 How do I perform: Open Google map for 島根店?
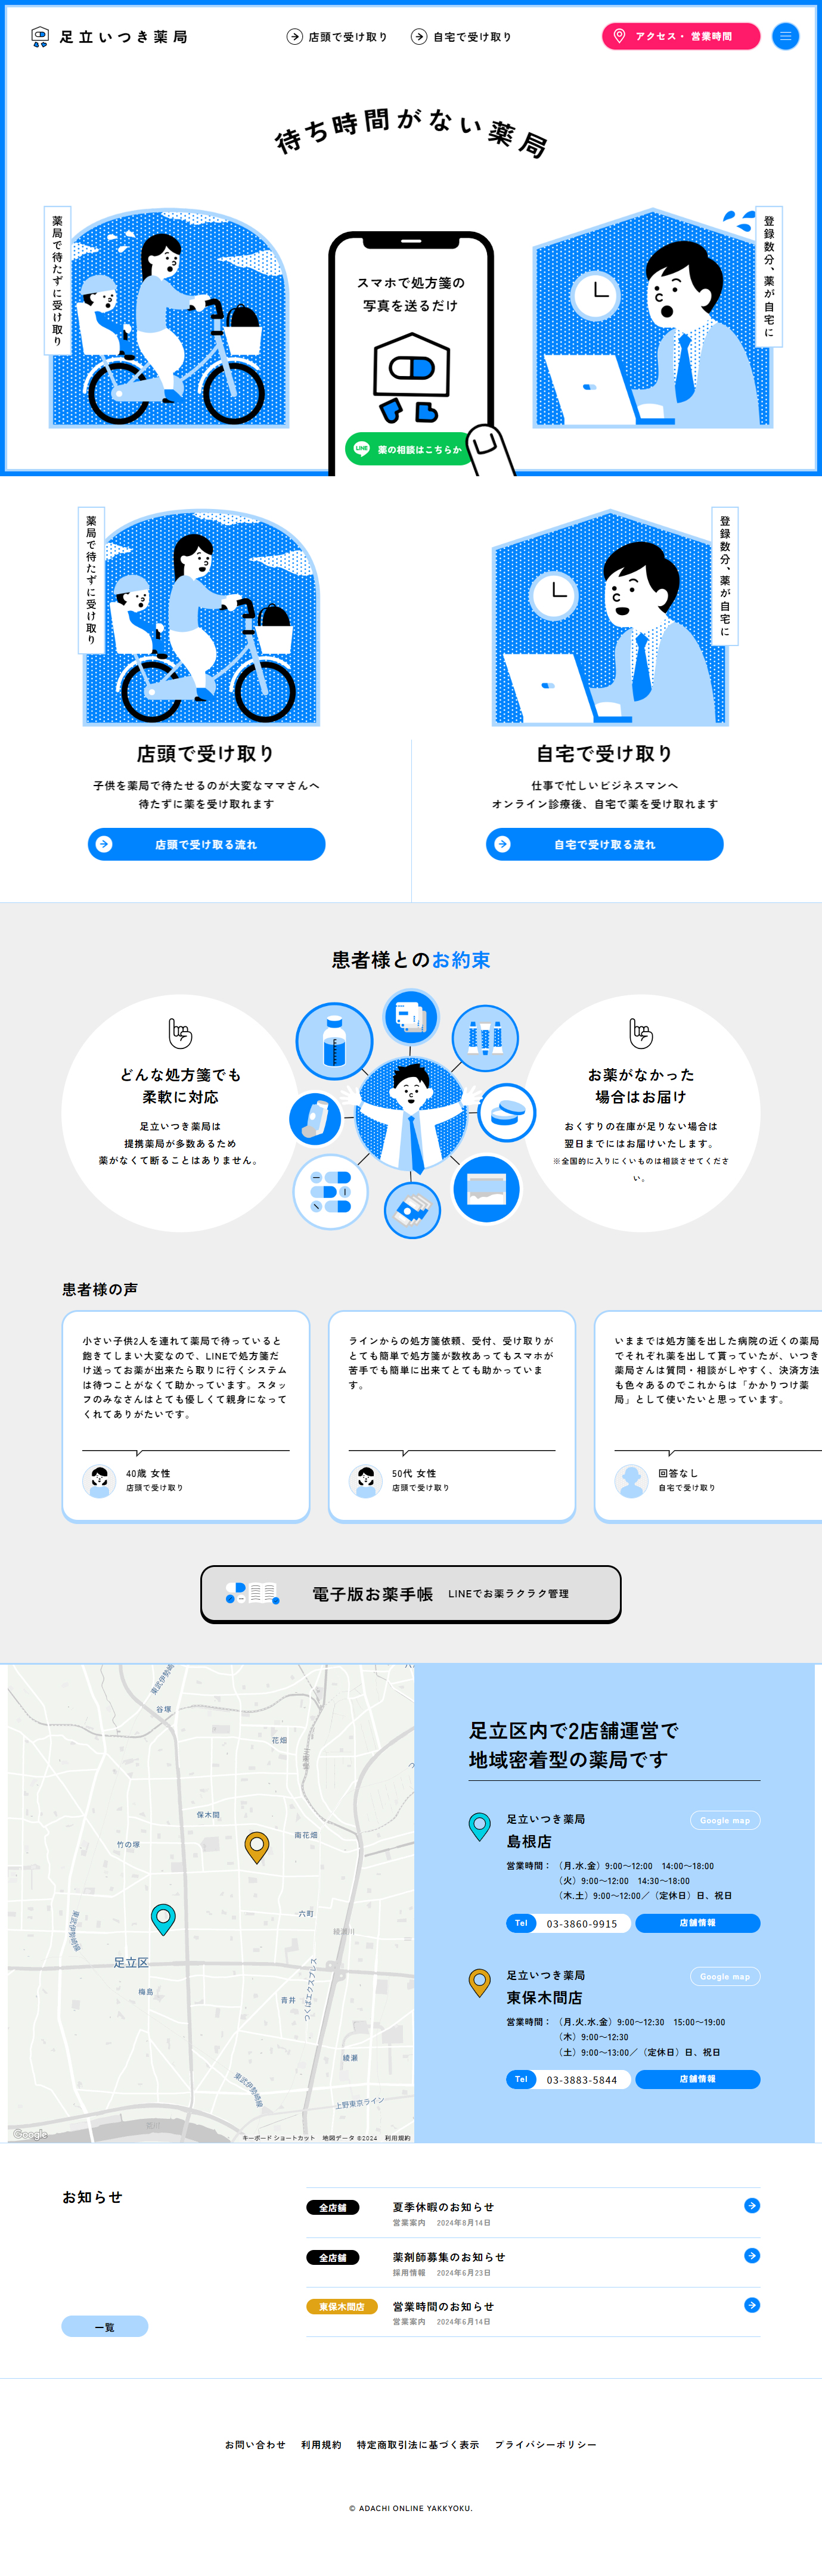725,1820
